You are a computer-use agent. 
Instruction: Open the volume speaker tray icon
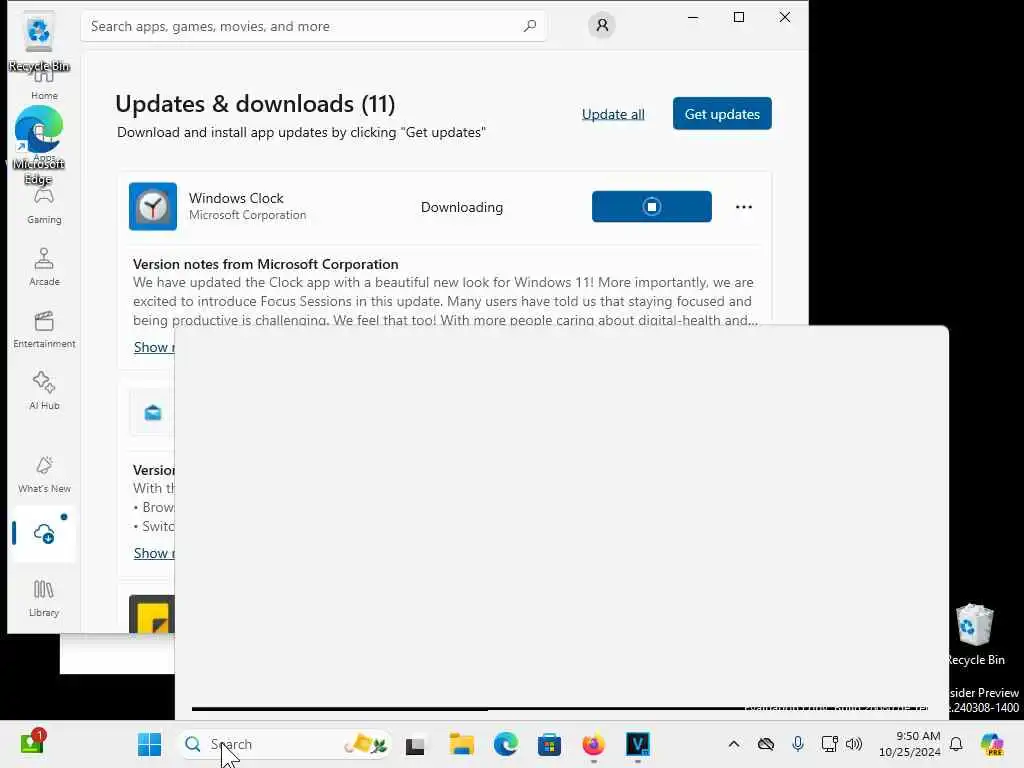click(854, 744)
